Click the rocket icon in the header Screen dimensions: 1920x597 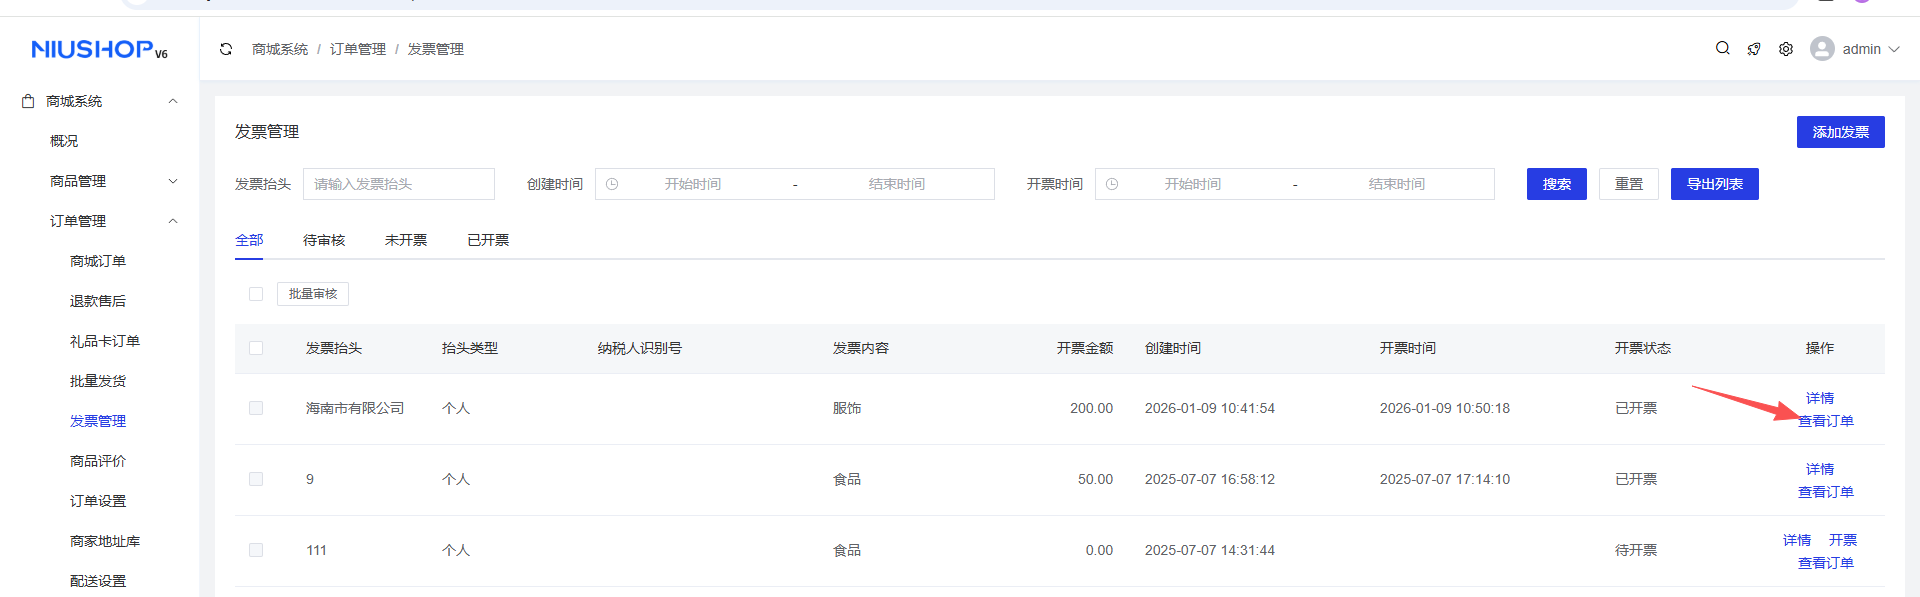pyautogui.click(x=1754, y=49)
